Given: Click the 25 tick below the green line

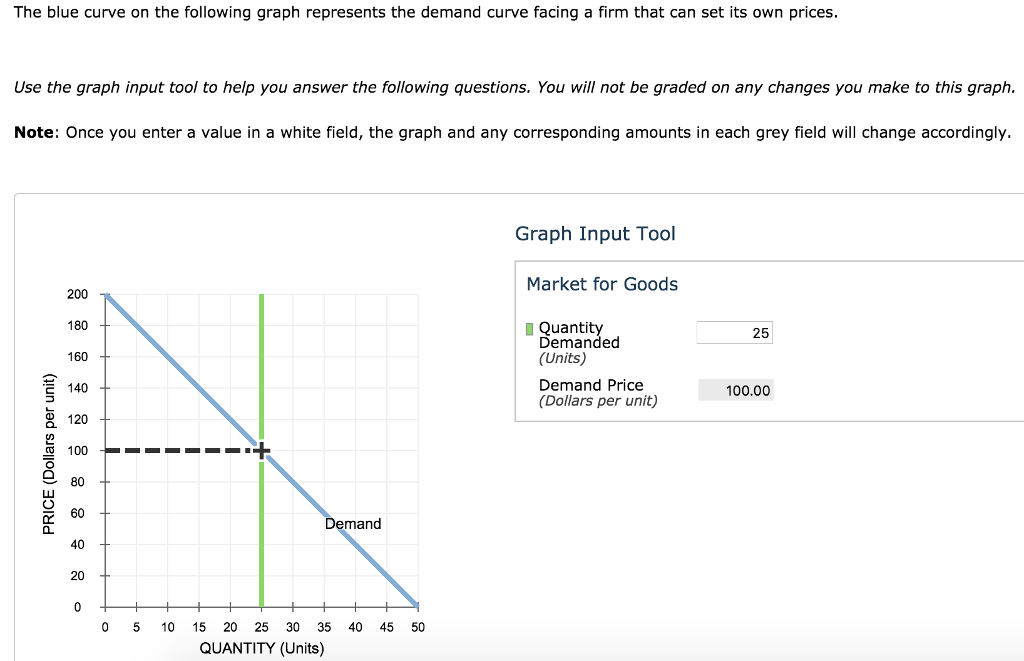Looking at the screenshot, I should point(260,626).
